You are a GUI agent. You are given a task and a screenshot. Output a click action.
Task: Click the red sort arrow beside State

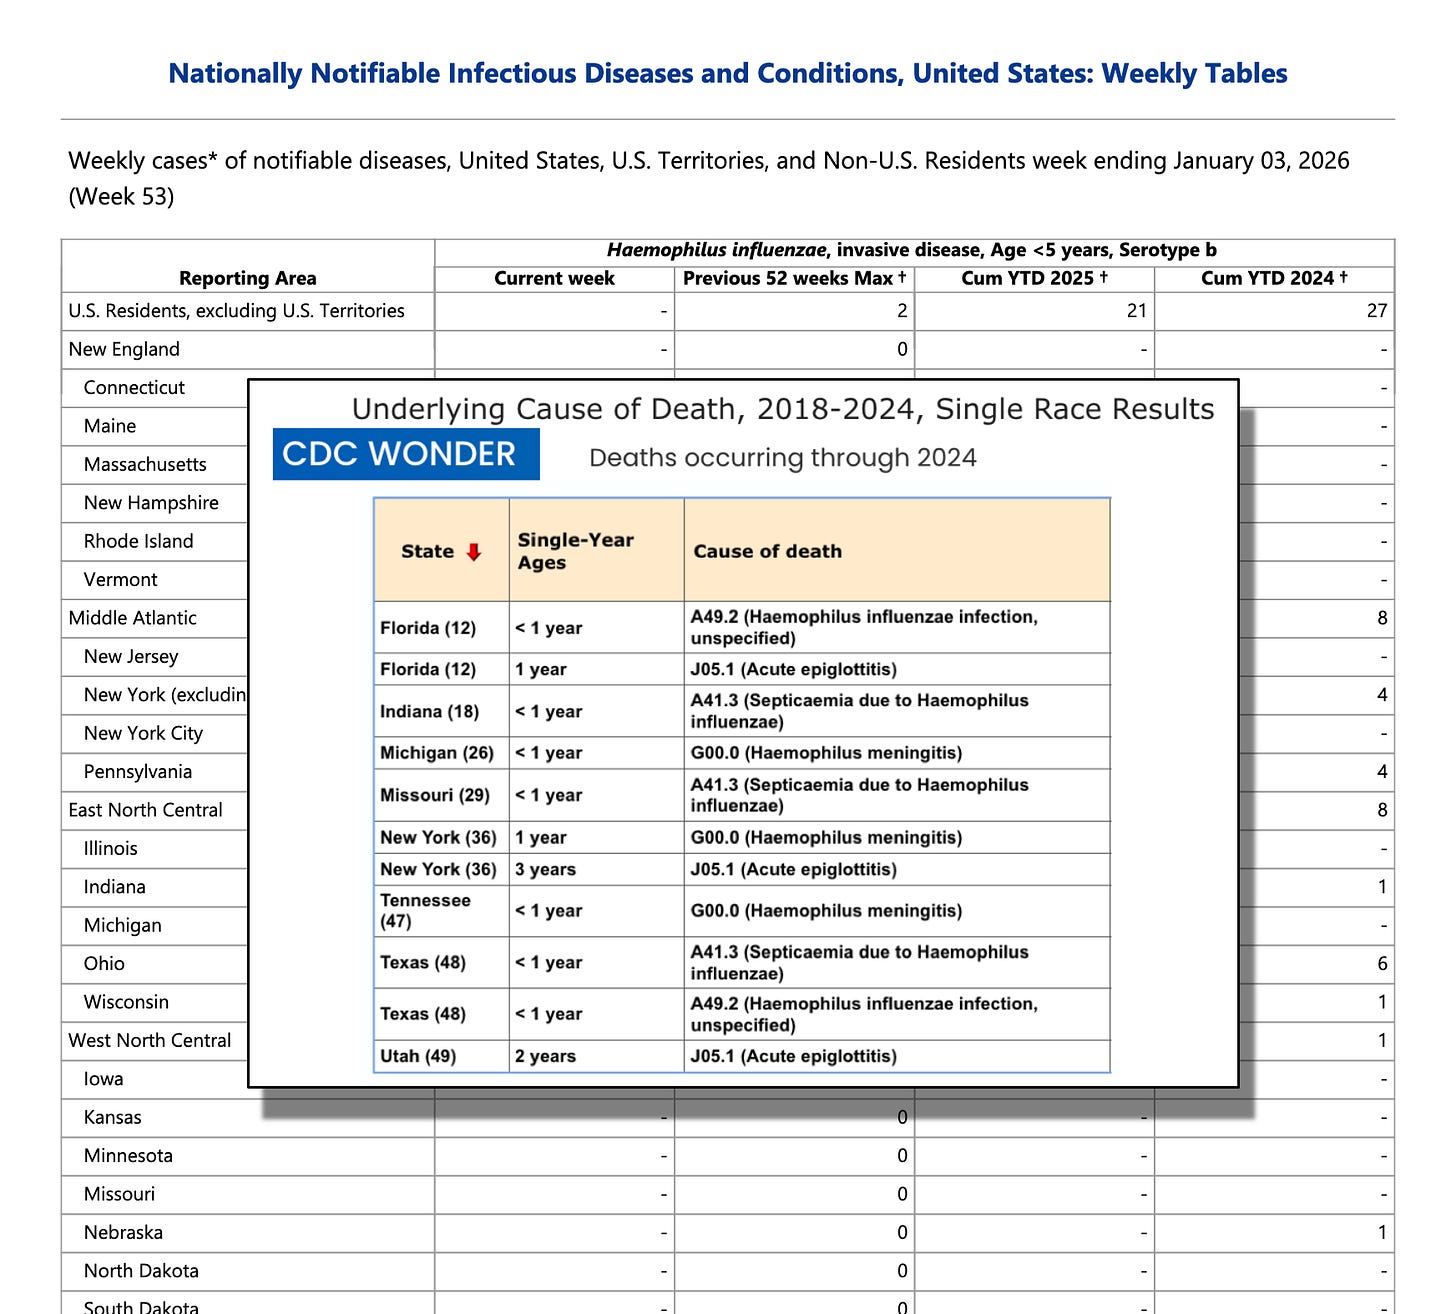474,552
